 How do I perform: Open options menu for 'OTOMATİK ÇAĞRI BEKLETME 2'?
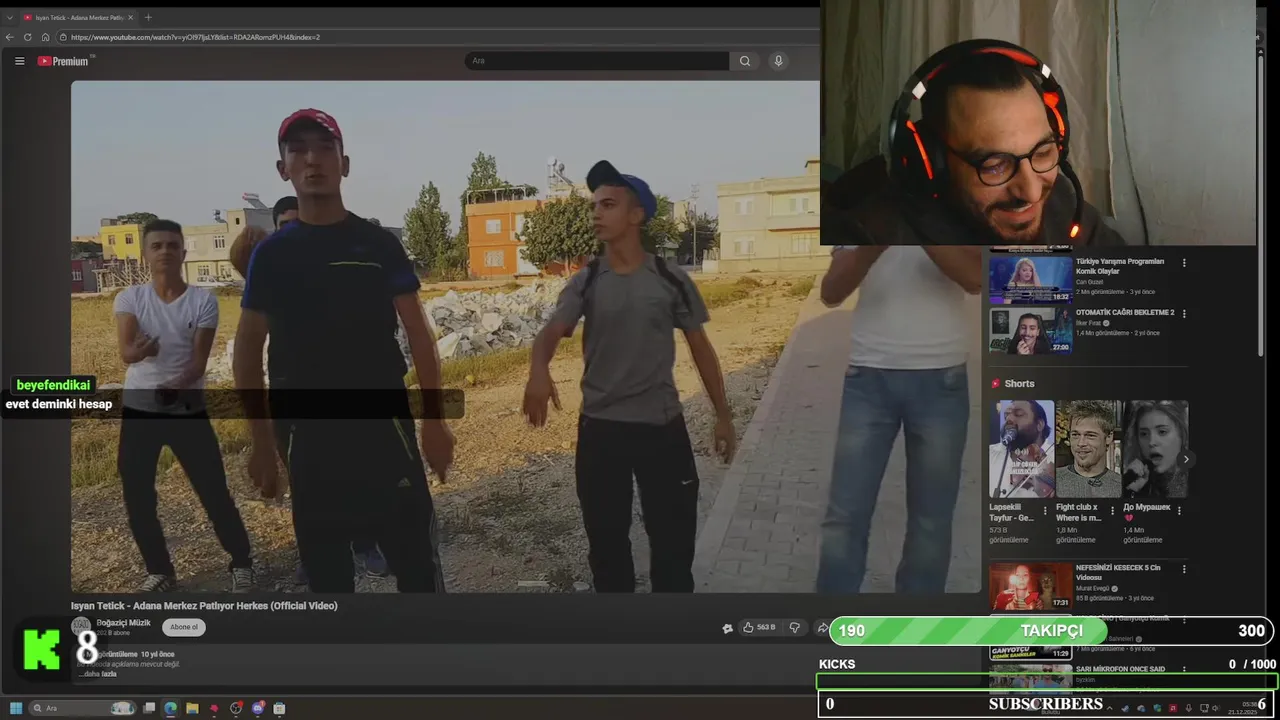click(1184, 313)
